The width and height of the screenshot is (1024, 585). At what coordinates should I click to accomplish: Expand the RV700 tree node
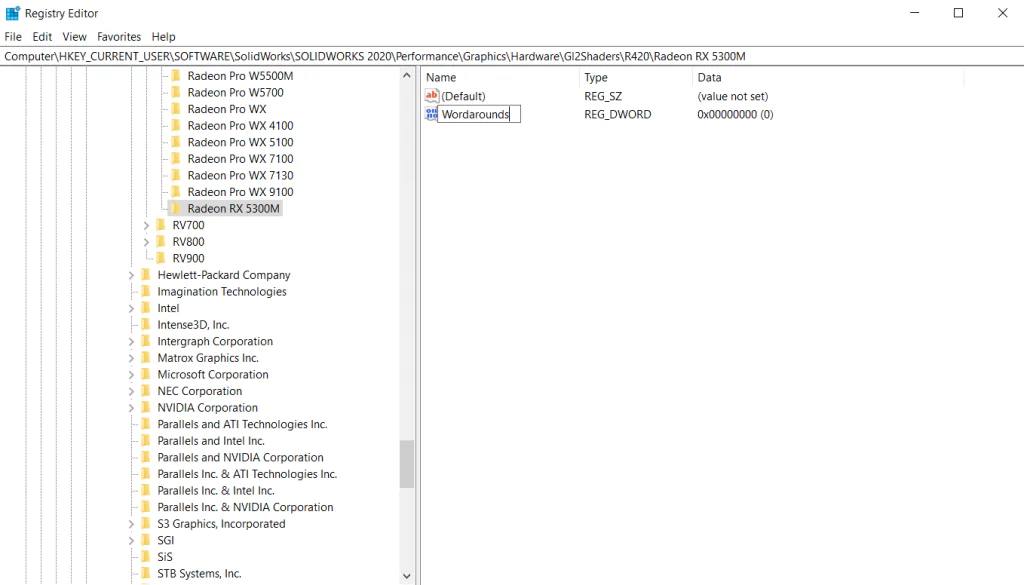pyautogui.click(x=146, y=225)
